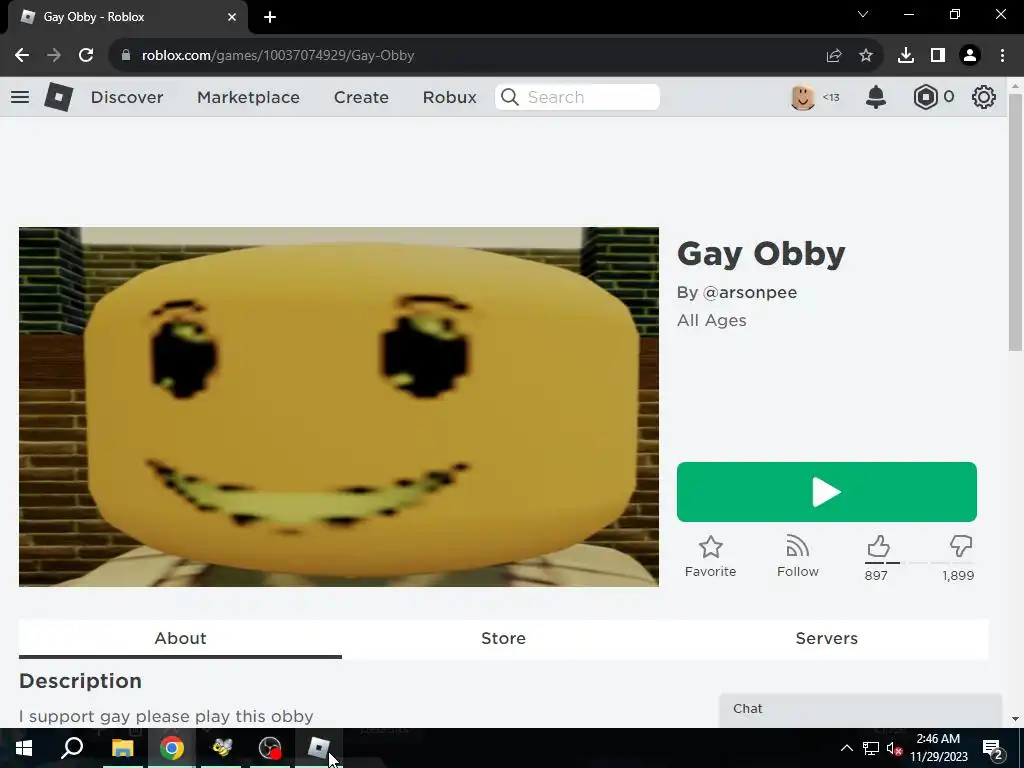Switch to the Store tab
Image resolution: width=1024 pixels, height=768 pixels.
[x=504, y=638]
